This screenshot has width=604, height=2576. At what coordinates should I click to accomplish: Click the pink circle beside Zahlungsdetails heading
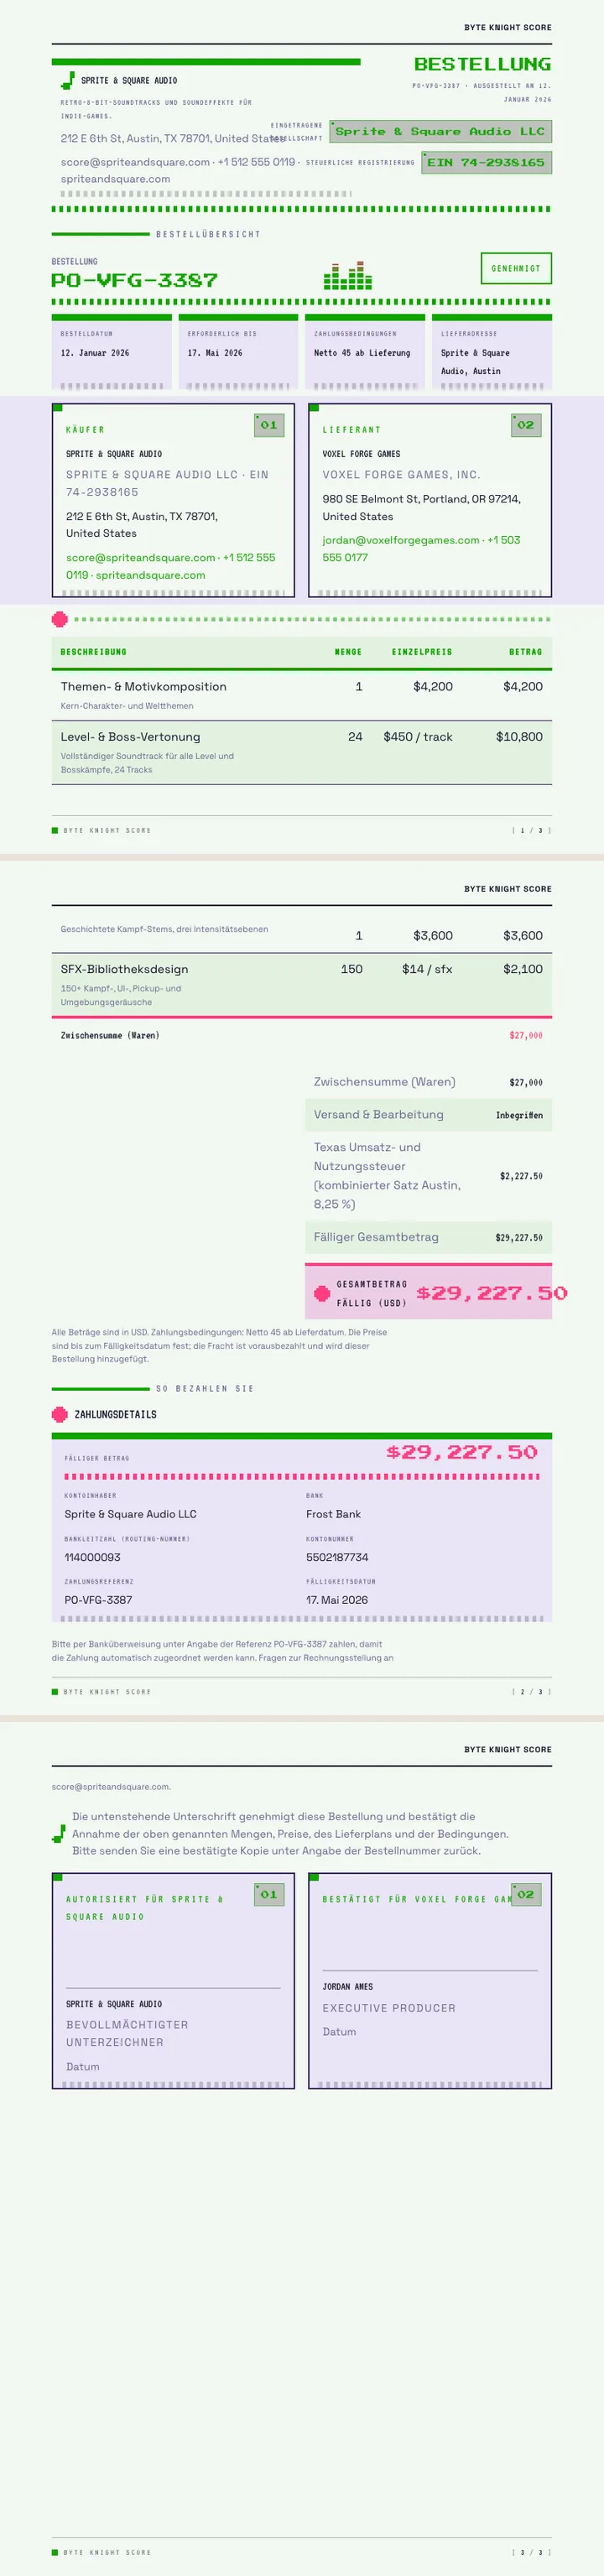point(60,1414)
